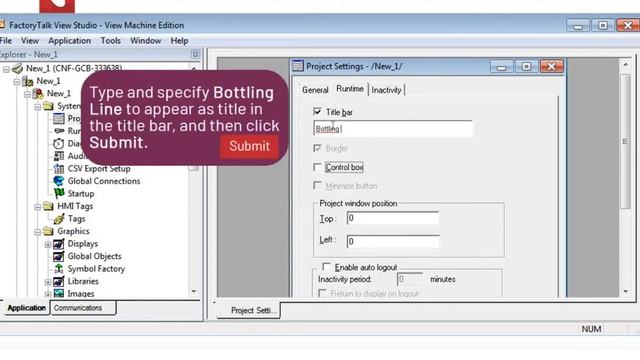Viewport: 640px width, 360px height.
Task: Open the File menu
Action: (x=6, y=41)
